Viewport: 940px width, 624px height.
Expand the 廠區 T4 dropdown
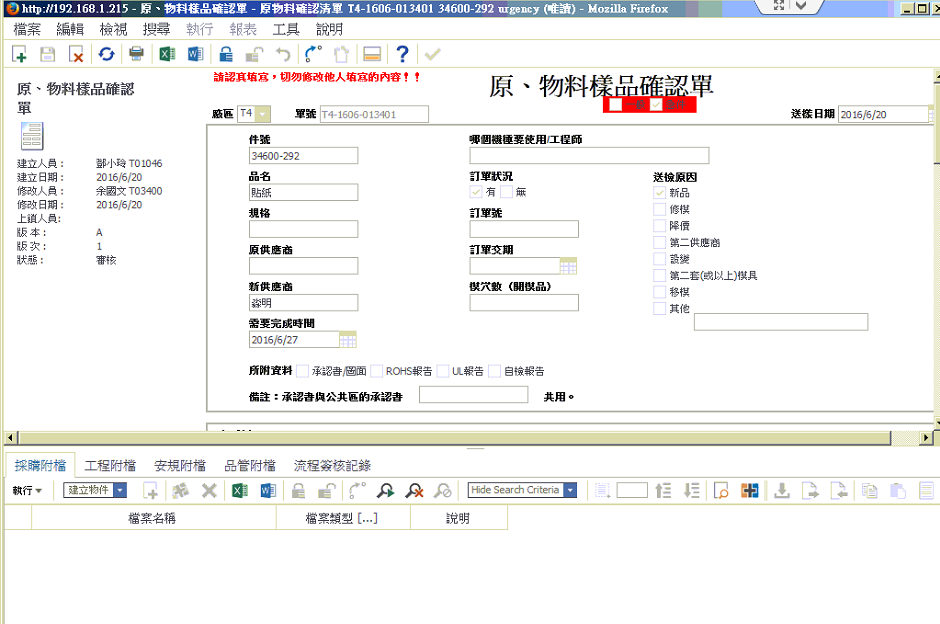(x=263, y=114)
